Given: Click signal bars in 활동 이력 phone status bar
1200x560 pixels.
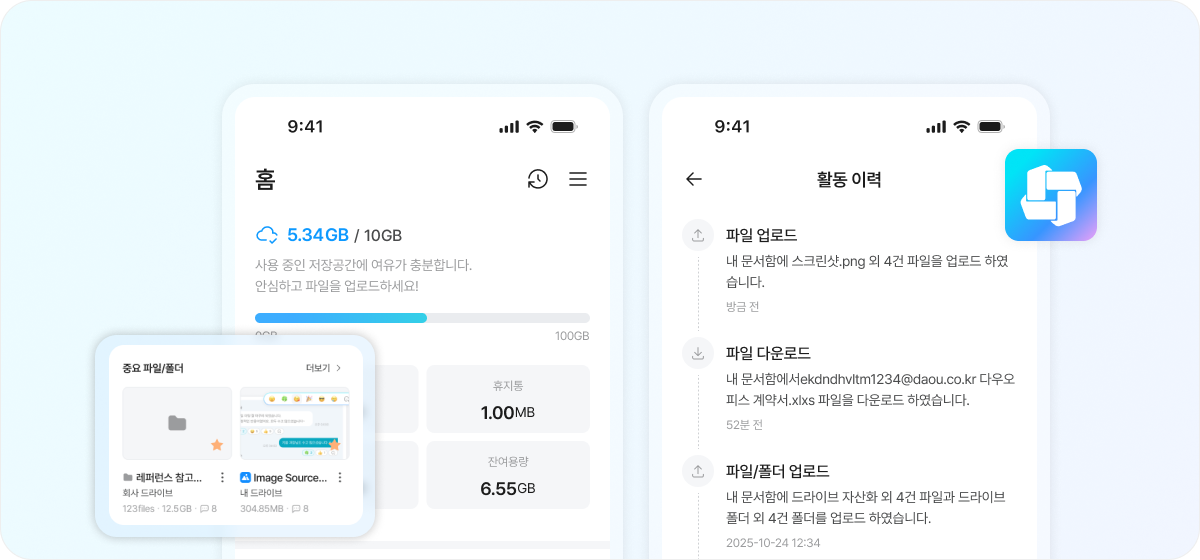Looking at the screenshot, I should pos(936,127).
